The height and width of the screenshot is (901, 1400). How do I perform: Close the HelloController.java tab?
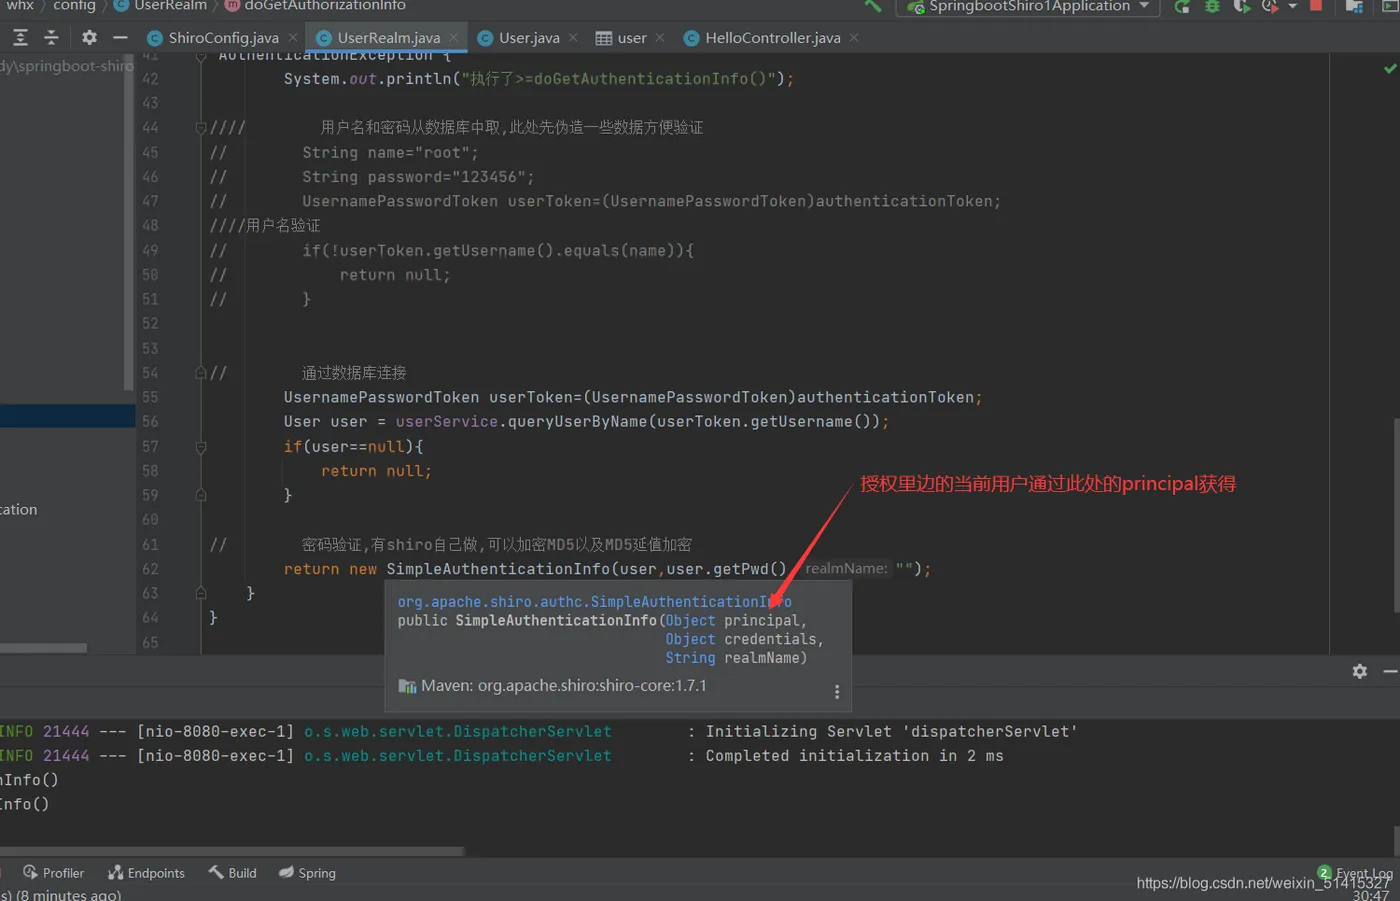(x=854, y=38)
